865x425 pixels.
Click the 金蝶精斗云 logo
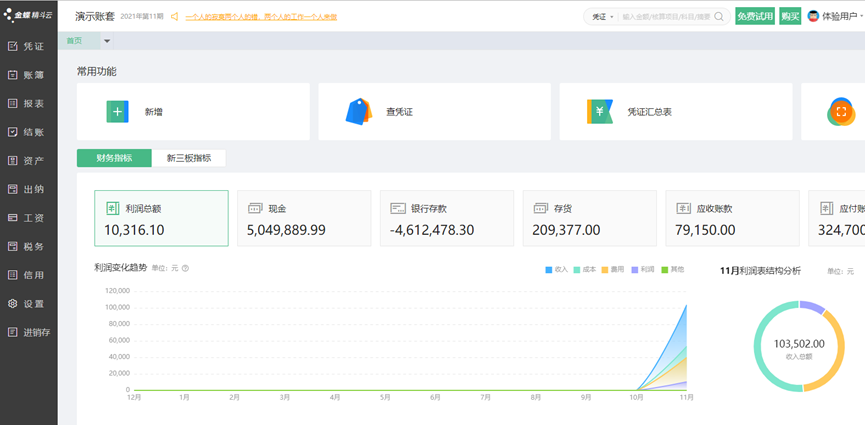point(28,16)
